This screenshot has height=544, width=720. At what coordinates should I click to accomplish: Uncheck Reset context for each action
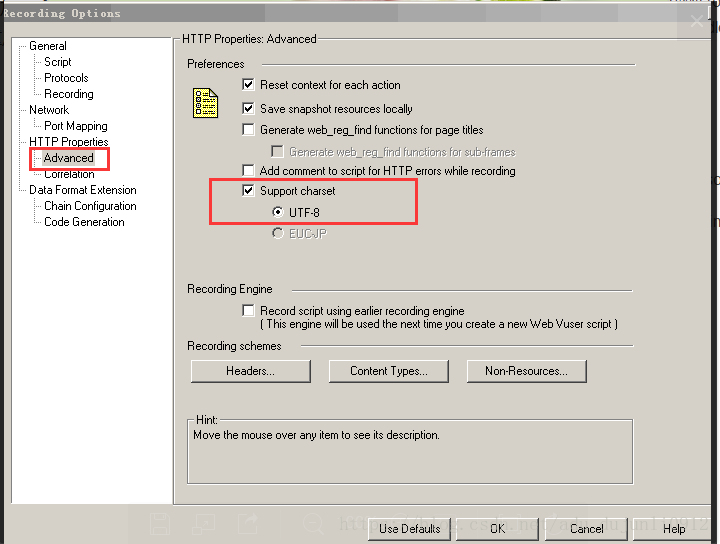point(248,84)
